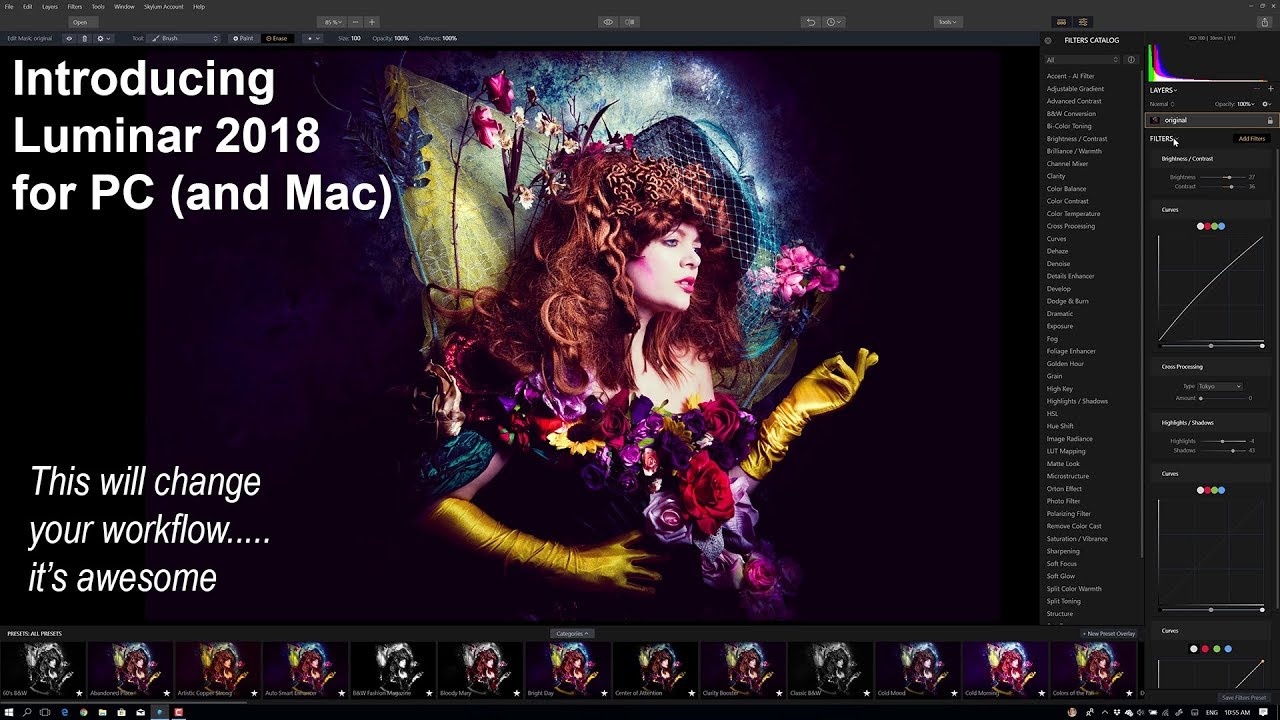
Task: Collapse the FILTERS section header
Action: [1164, 139]
